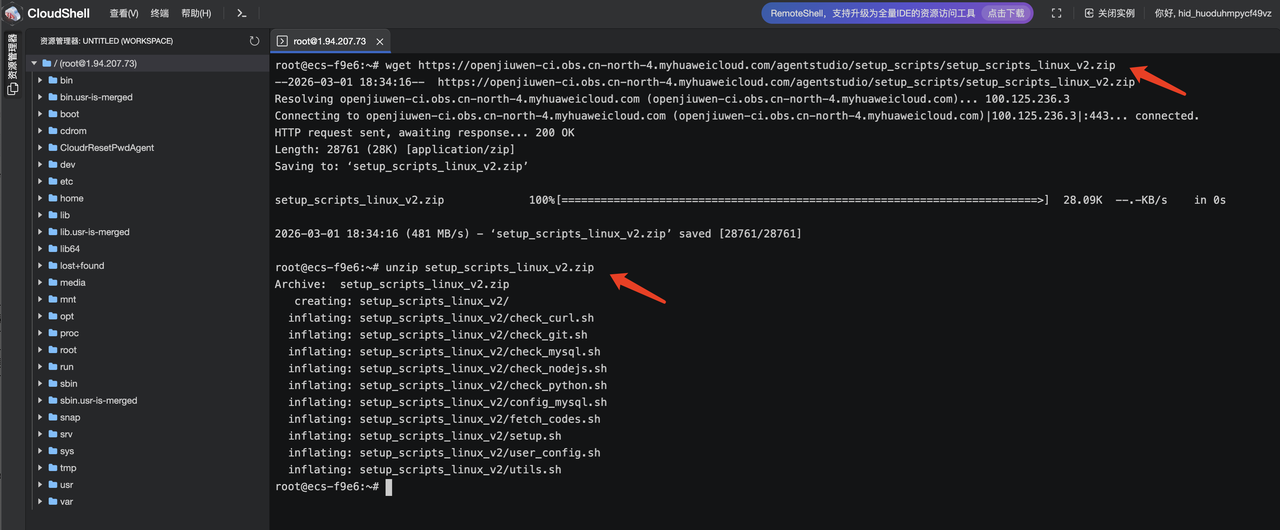The image size is (1280, 530).
Task: Click the check_nodejs.sh line in terminal output
Action: click(448, 369)
